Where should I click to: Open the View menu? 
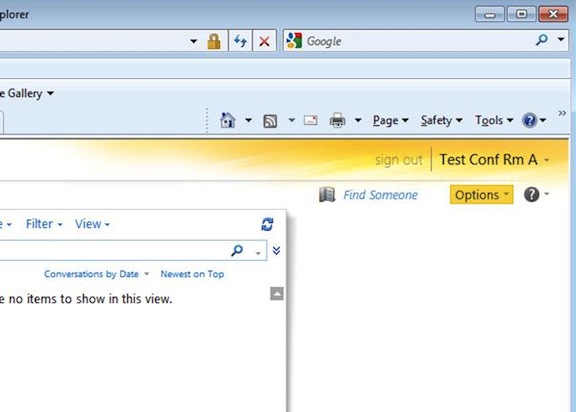pos(92,224)
